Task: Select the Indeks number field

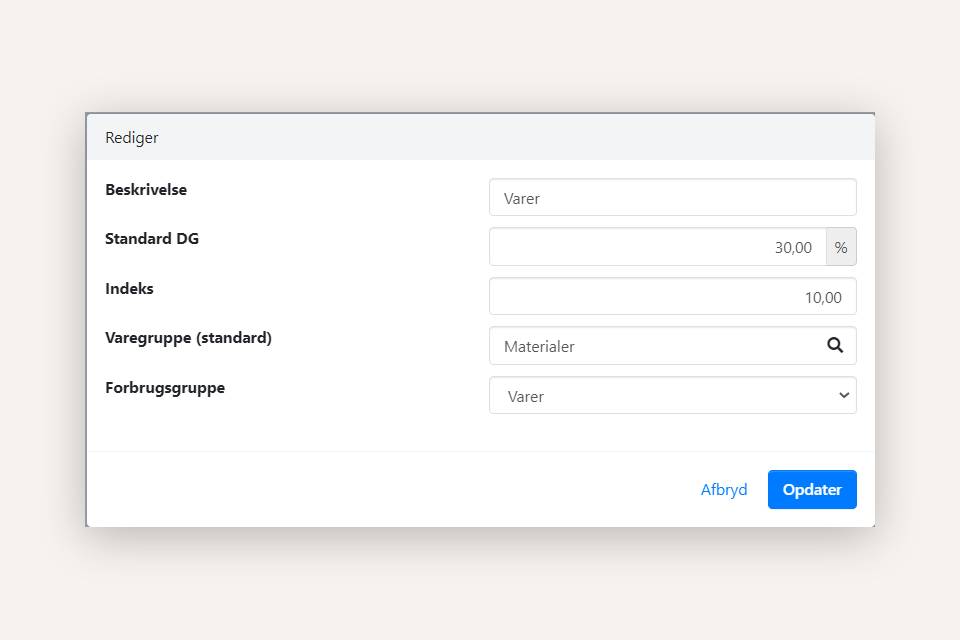Action: (672, 297)
